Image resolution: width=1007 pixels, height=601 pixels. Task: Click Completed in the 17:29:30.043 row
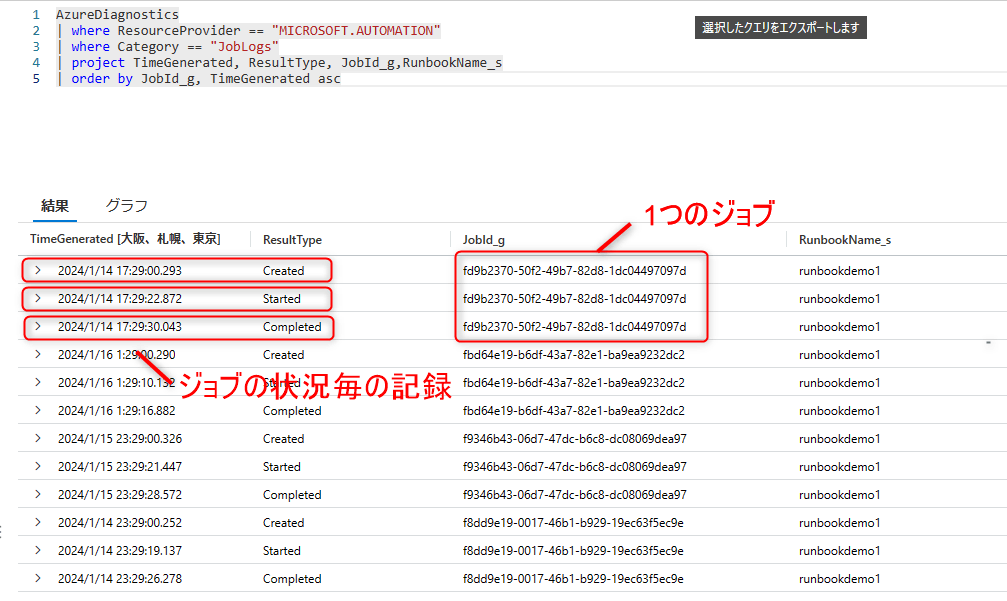click(x=292, y=327)
